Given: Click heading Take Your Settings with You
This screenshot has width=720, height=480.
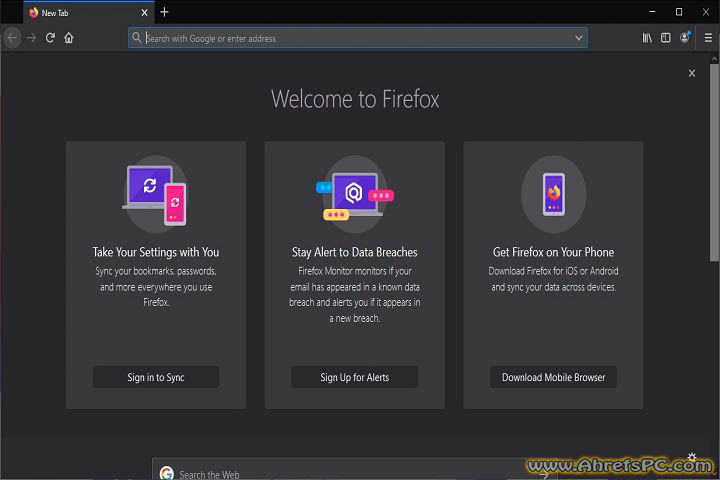Looking at the screenshot, I should [156, 252].
